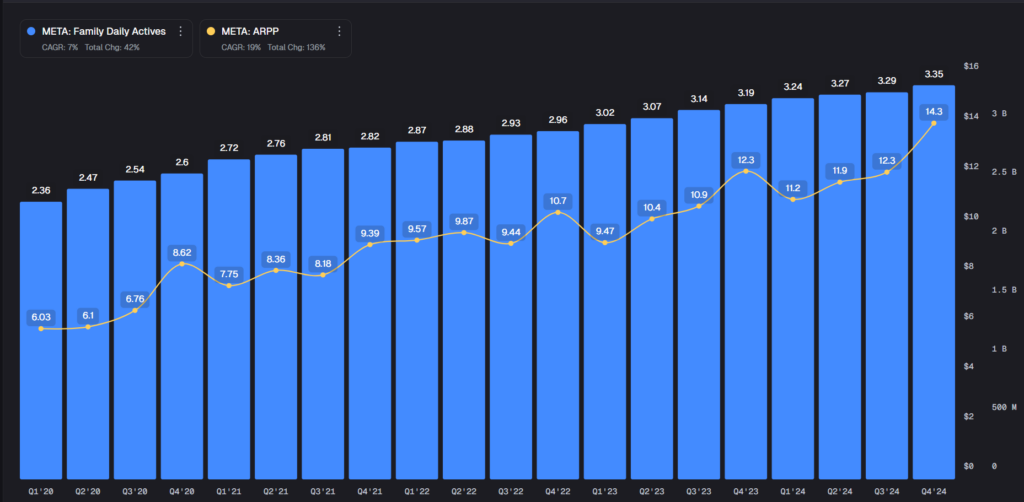Select the META: Family Daily Actives legend label
Viewport: 1024px width, 502px height.
[x=103, y=31]
